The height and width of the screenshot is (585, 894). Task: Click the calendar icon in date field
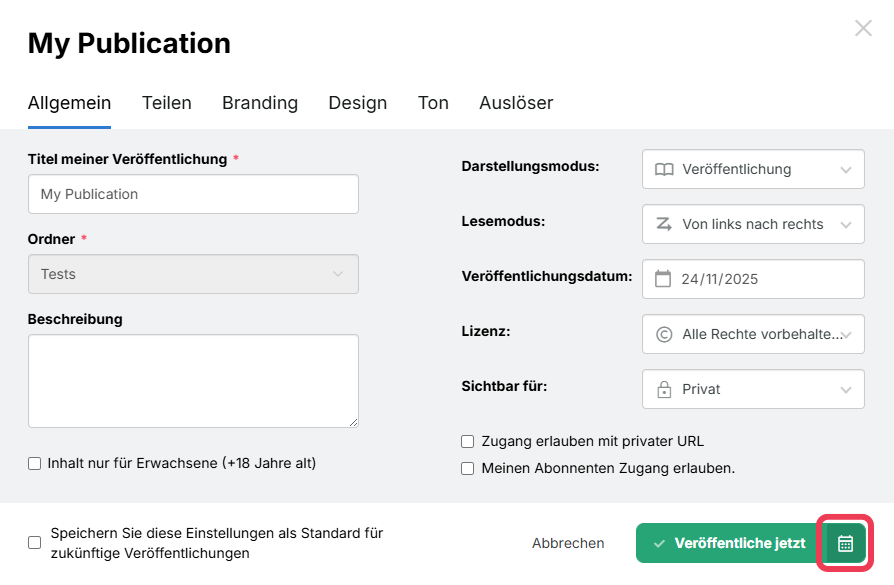(663, 279)
